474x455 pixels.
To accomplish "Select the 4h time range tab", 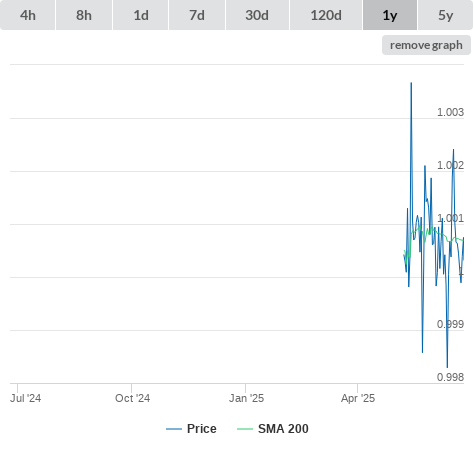I will click(x=28, y=15).
